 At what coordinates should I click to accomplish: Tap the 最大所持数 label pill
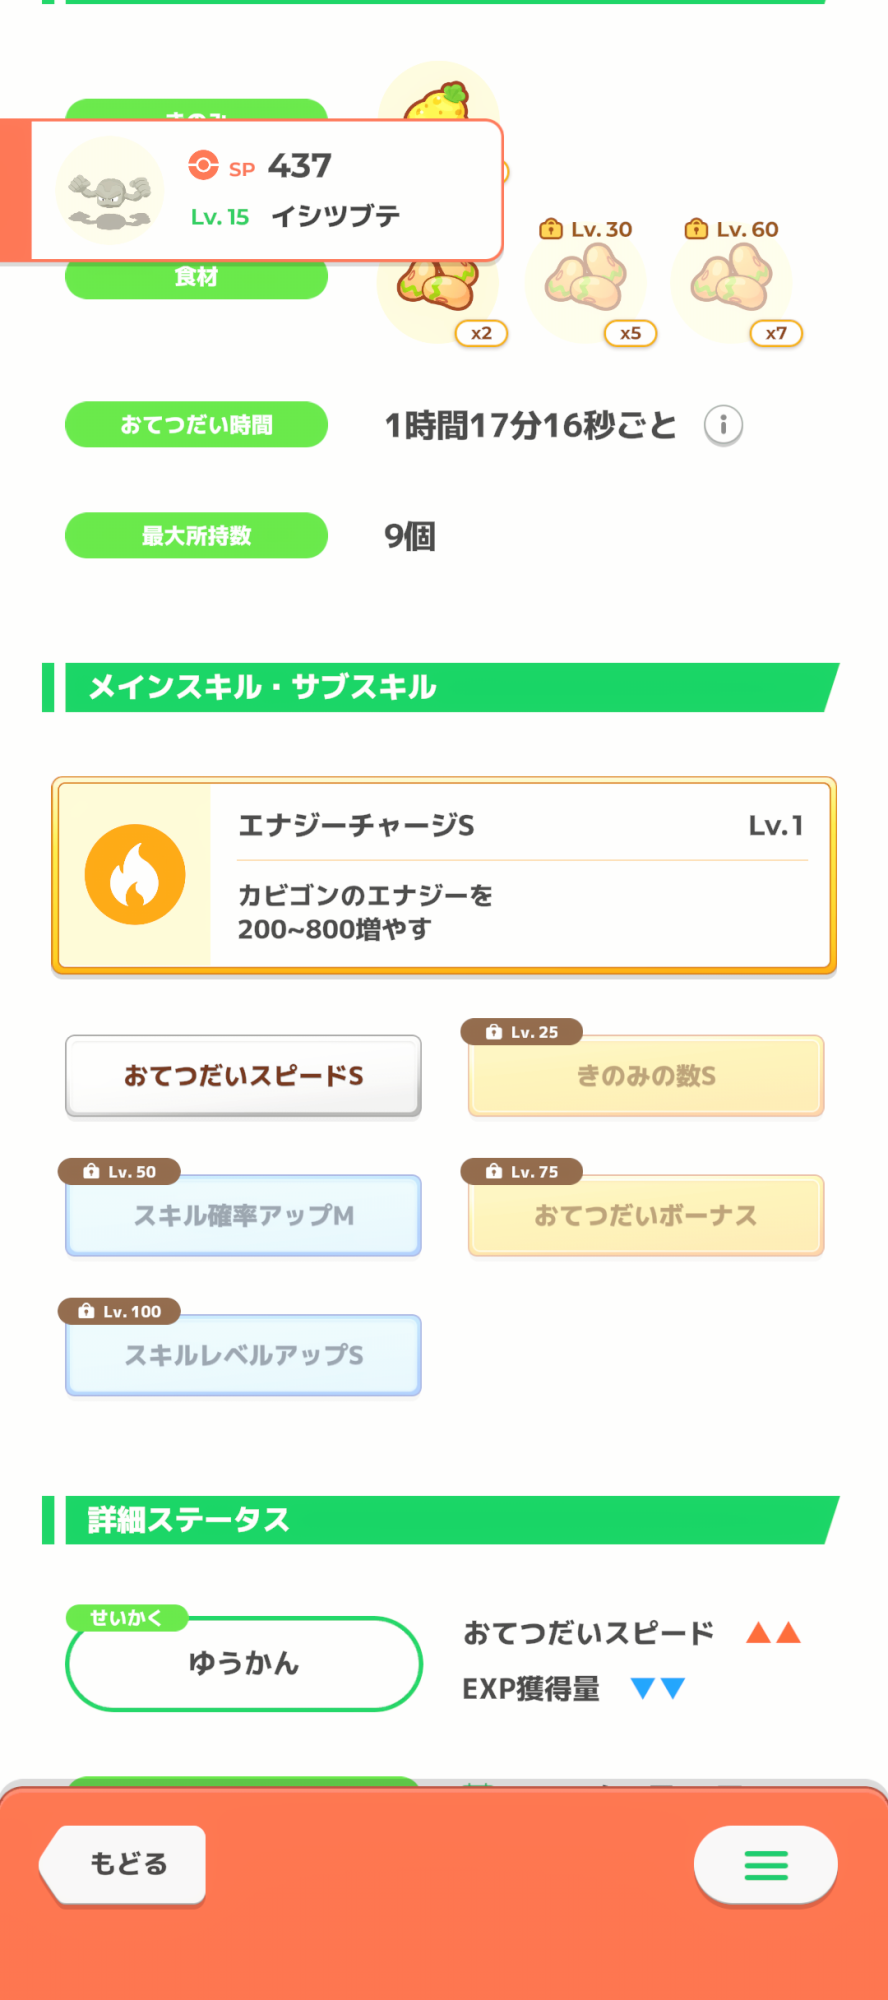point(196,536)
